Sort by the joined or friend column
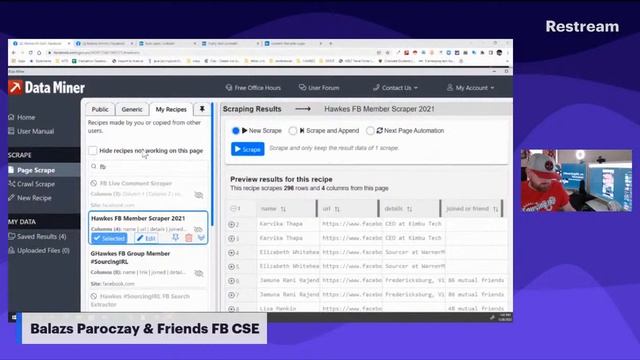 (x=496, y=209)
